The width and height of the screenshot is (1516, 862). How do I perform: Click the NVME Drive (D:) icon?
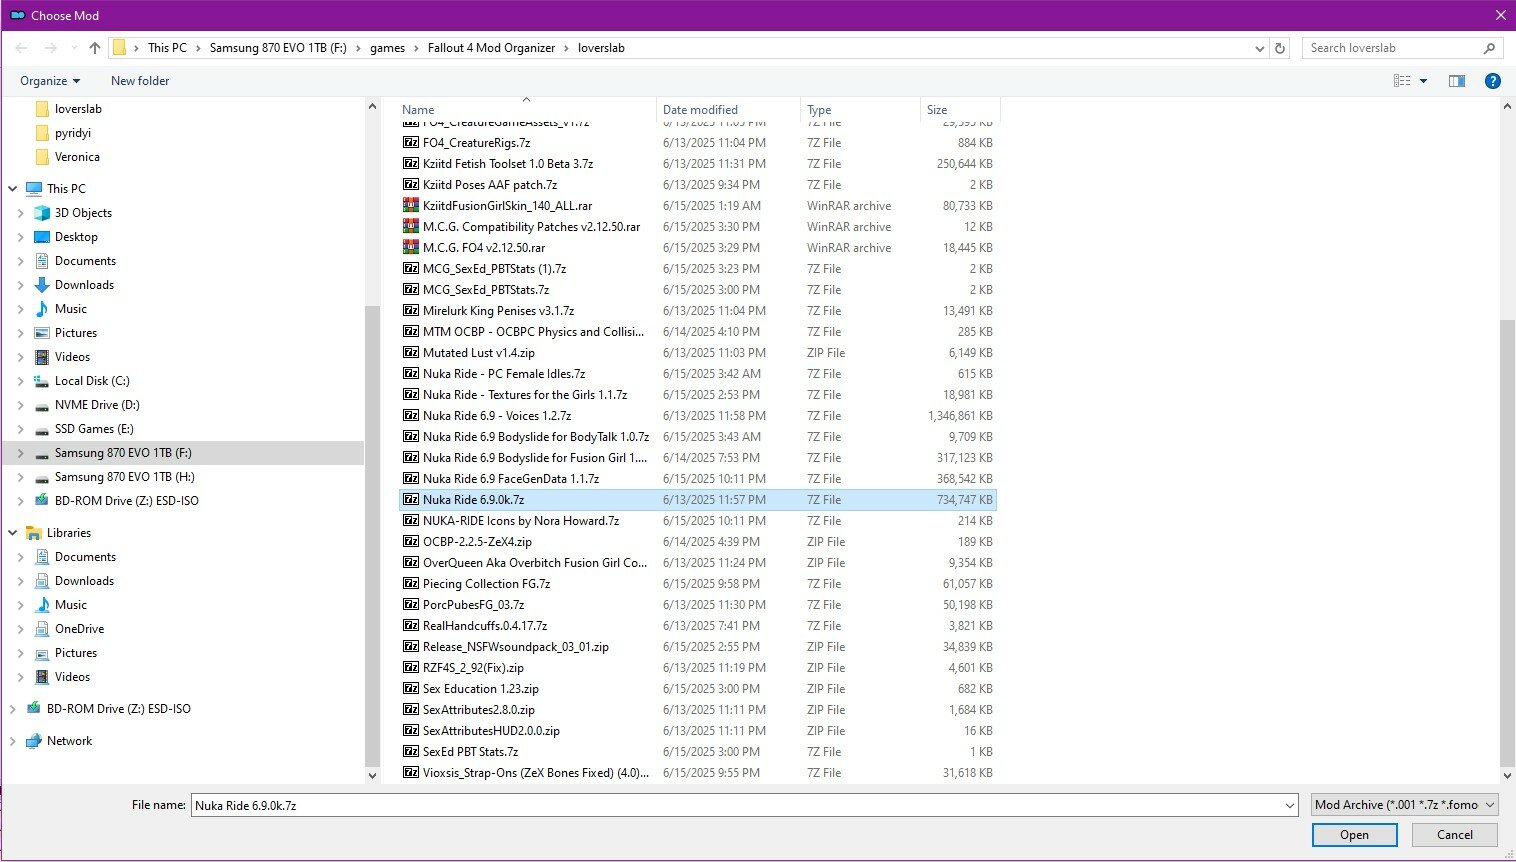pos(42,405)
